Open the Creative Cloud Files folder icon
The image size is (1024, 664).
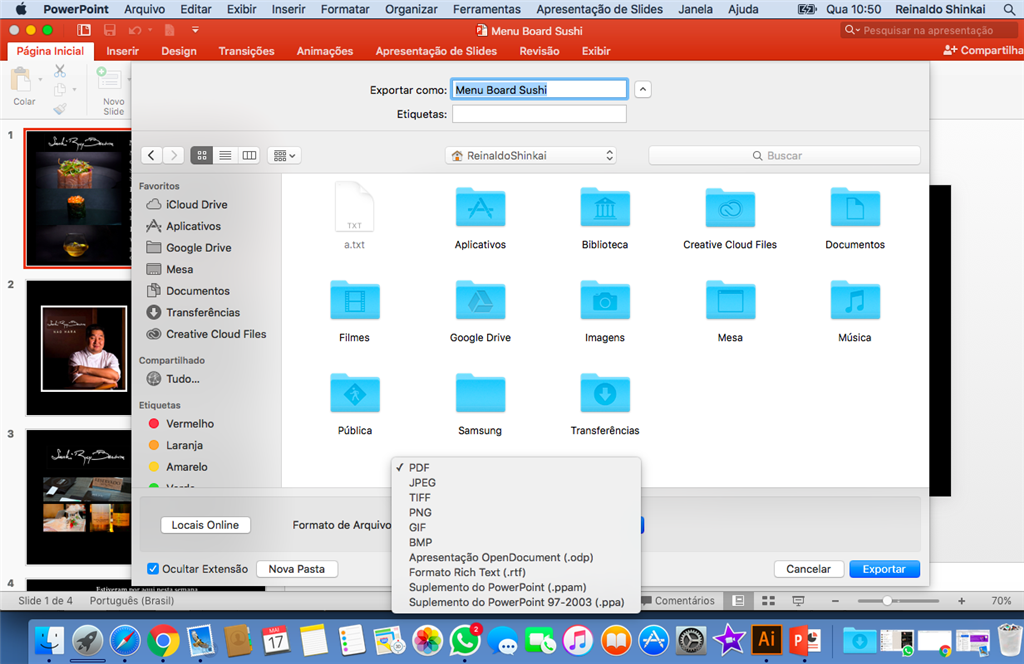730,208
